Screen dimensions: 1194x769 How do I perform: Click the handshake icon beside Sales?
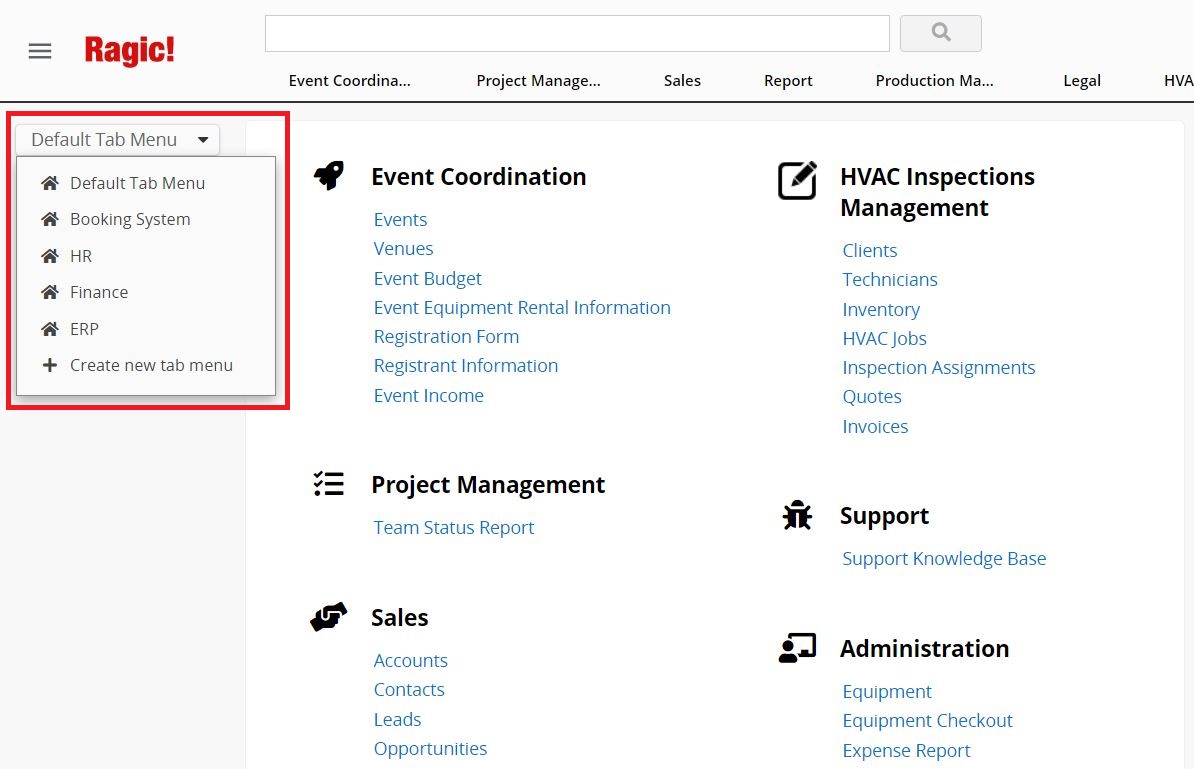(x=329, y=617)
